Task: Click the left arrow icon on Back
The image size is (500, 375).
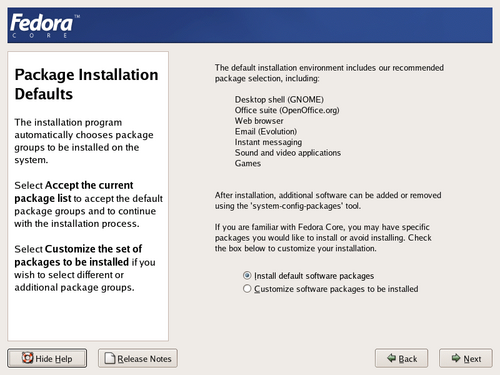Action: (391, 358)
